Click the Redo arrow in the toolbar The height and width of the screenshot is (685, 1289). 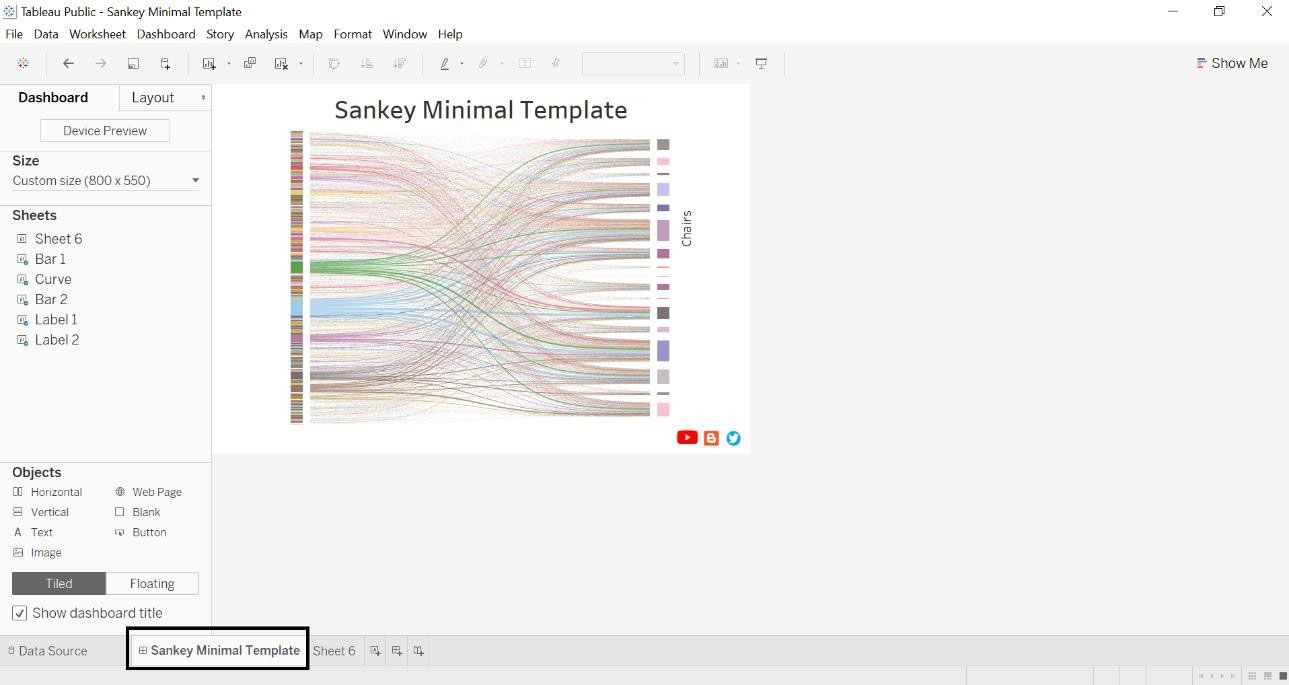point(99,63)
